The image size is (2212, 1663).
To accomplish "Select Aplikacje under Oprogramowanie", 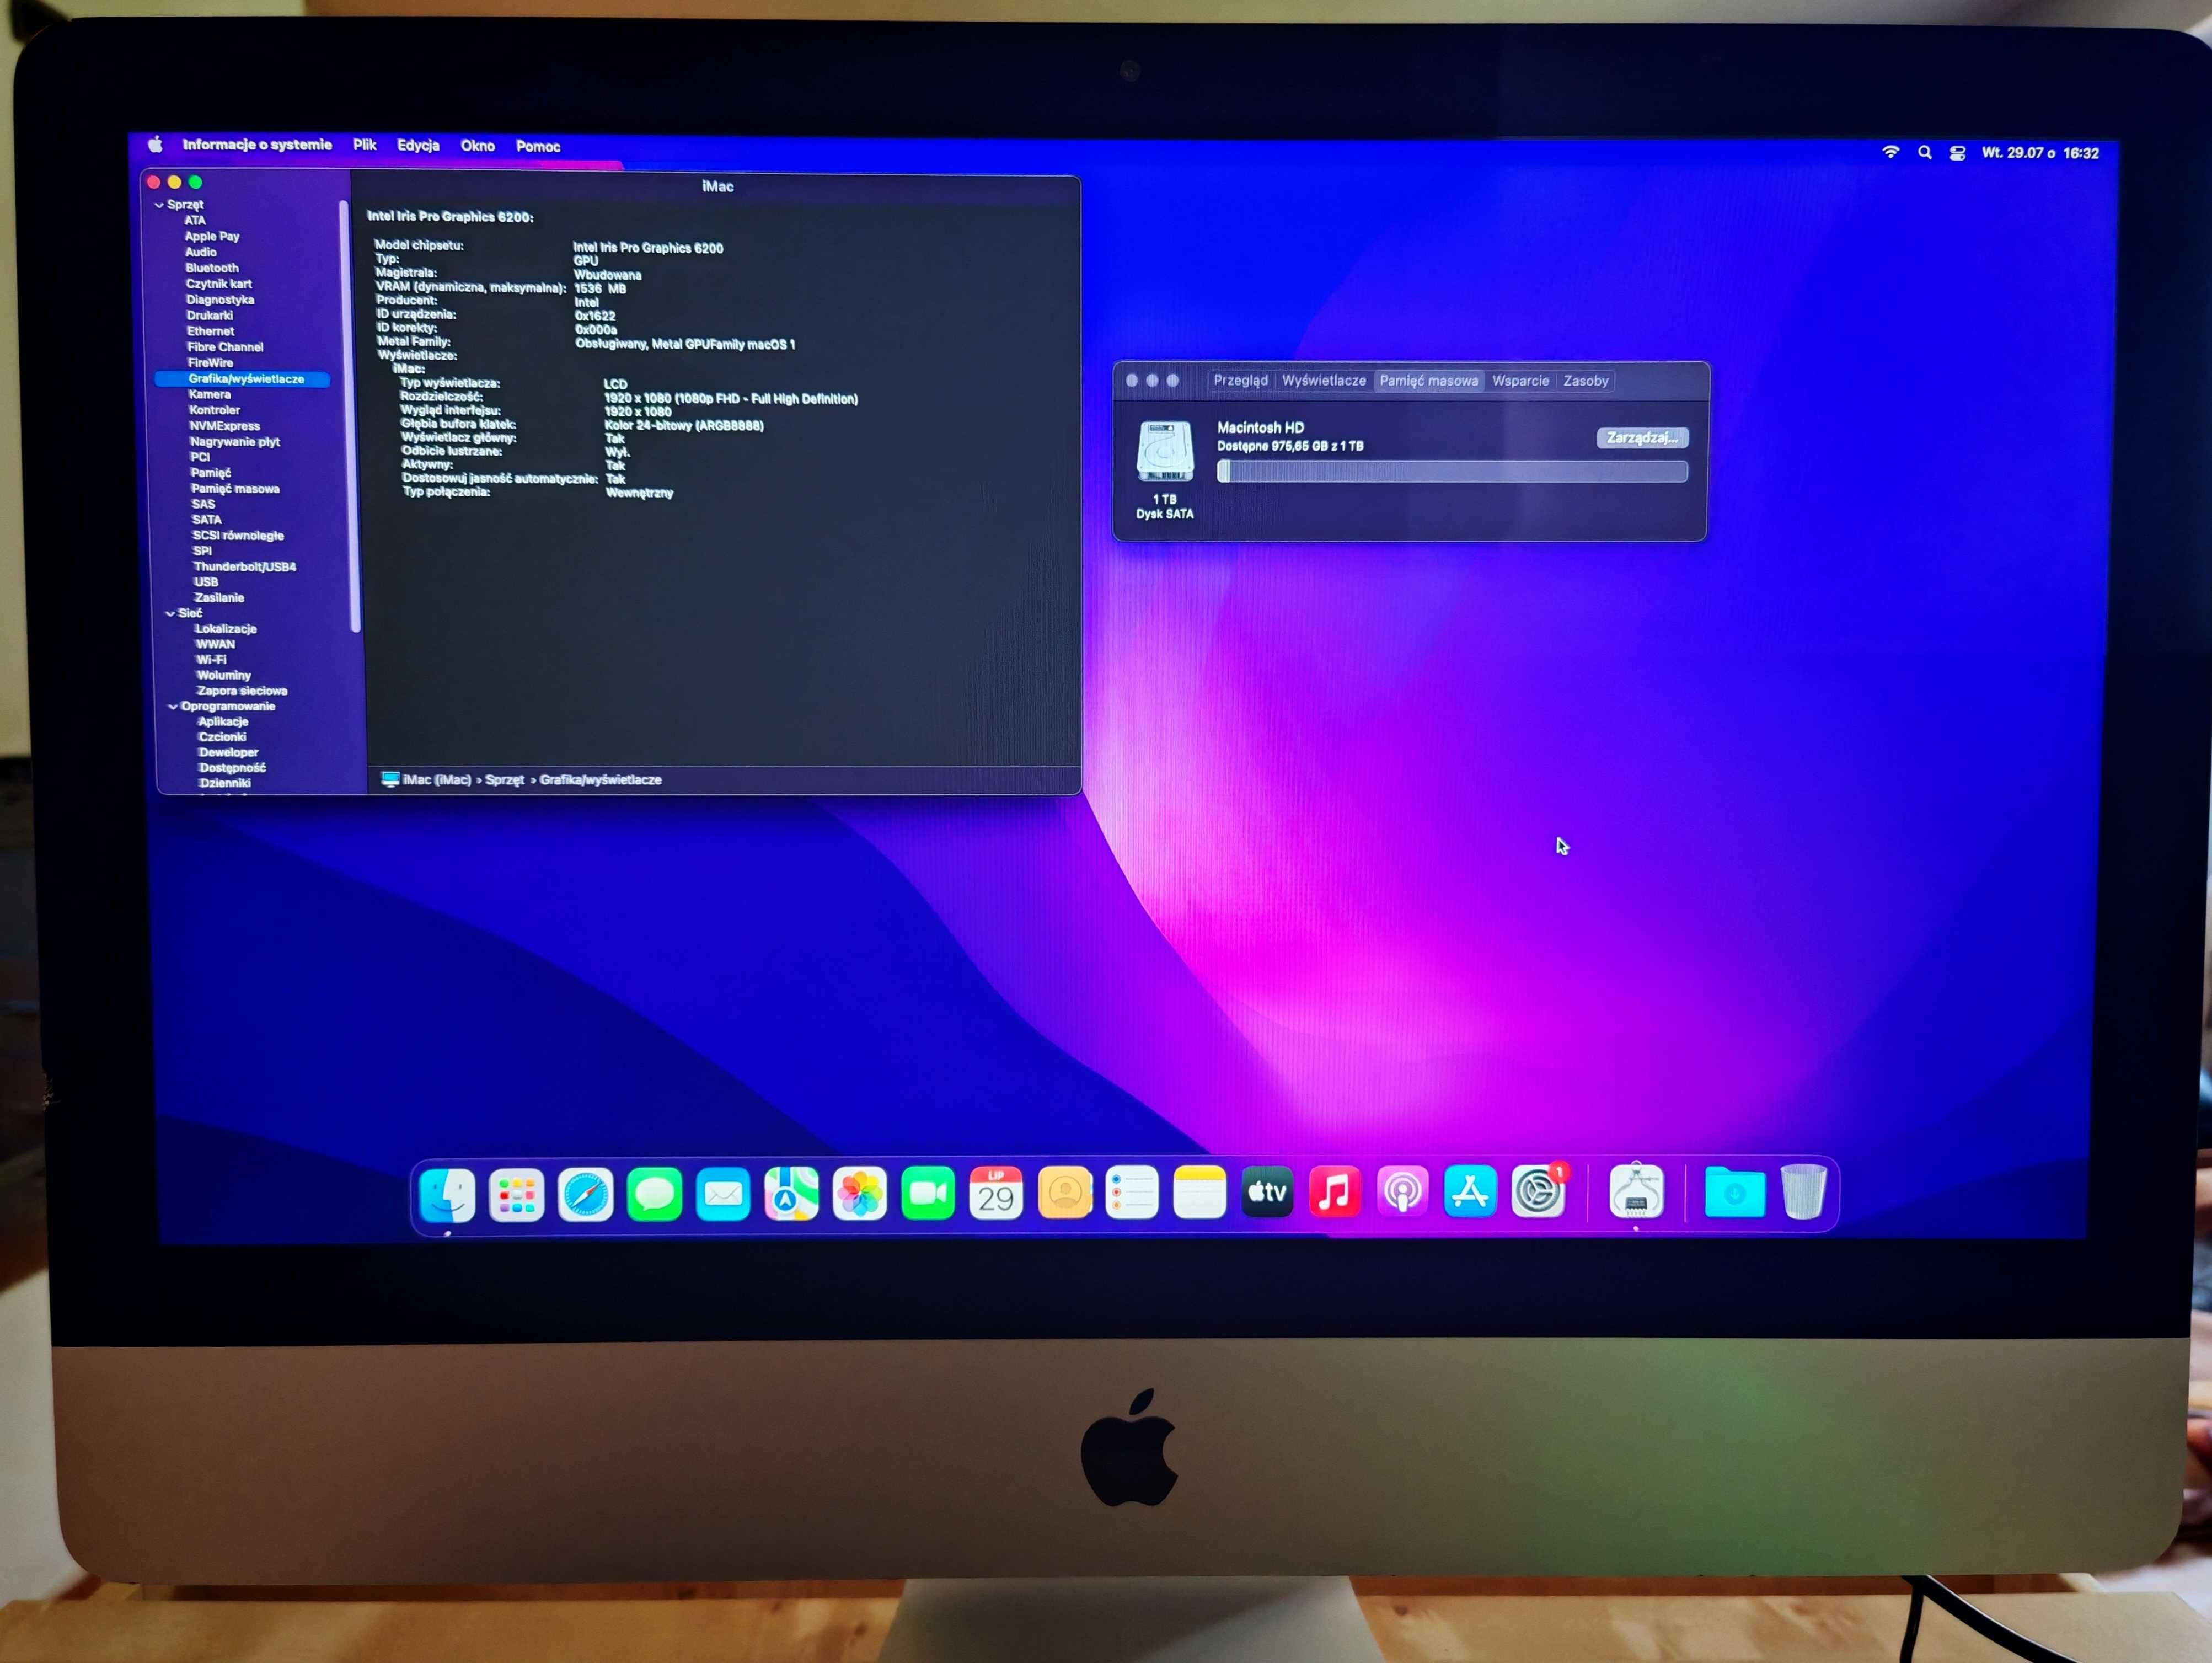I will click(223, 722).
